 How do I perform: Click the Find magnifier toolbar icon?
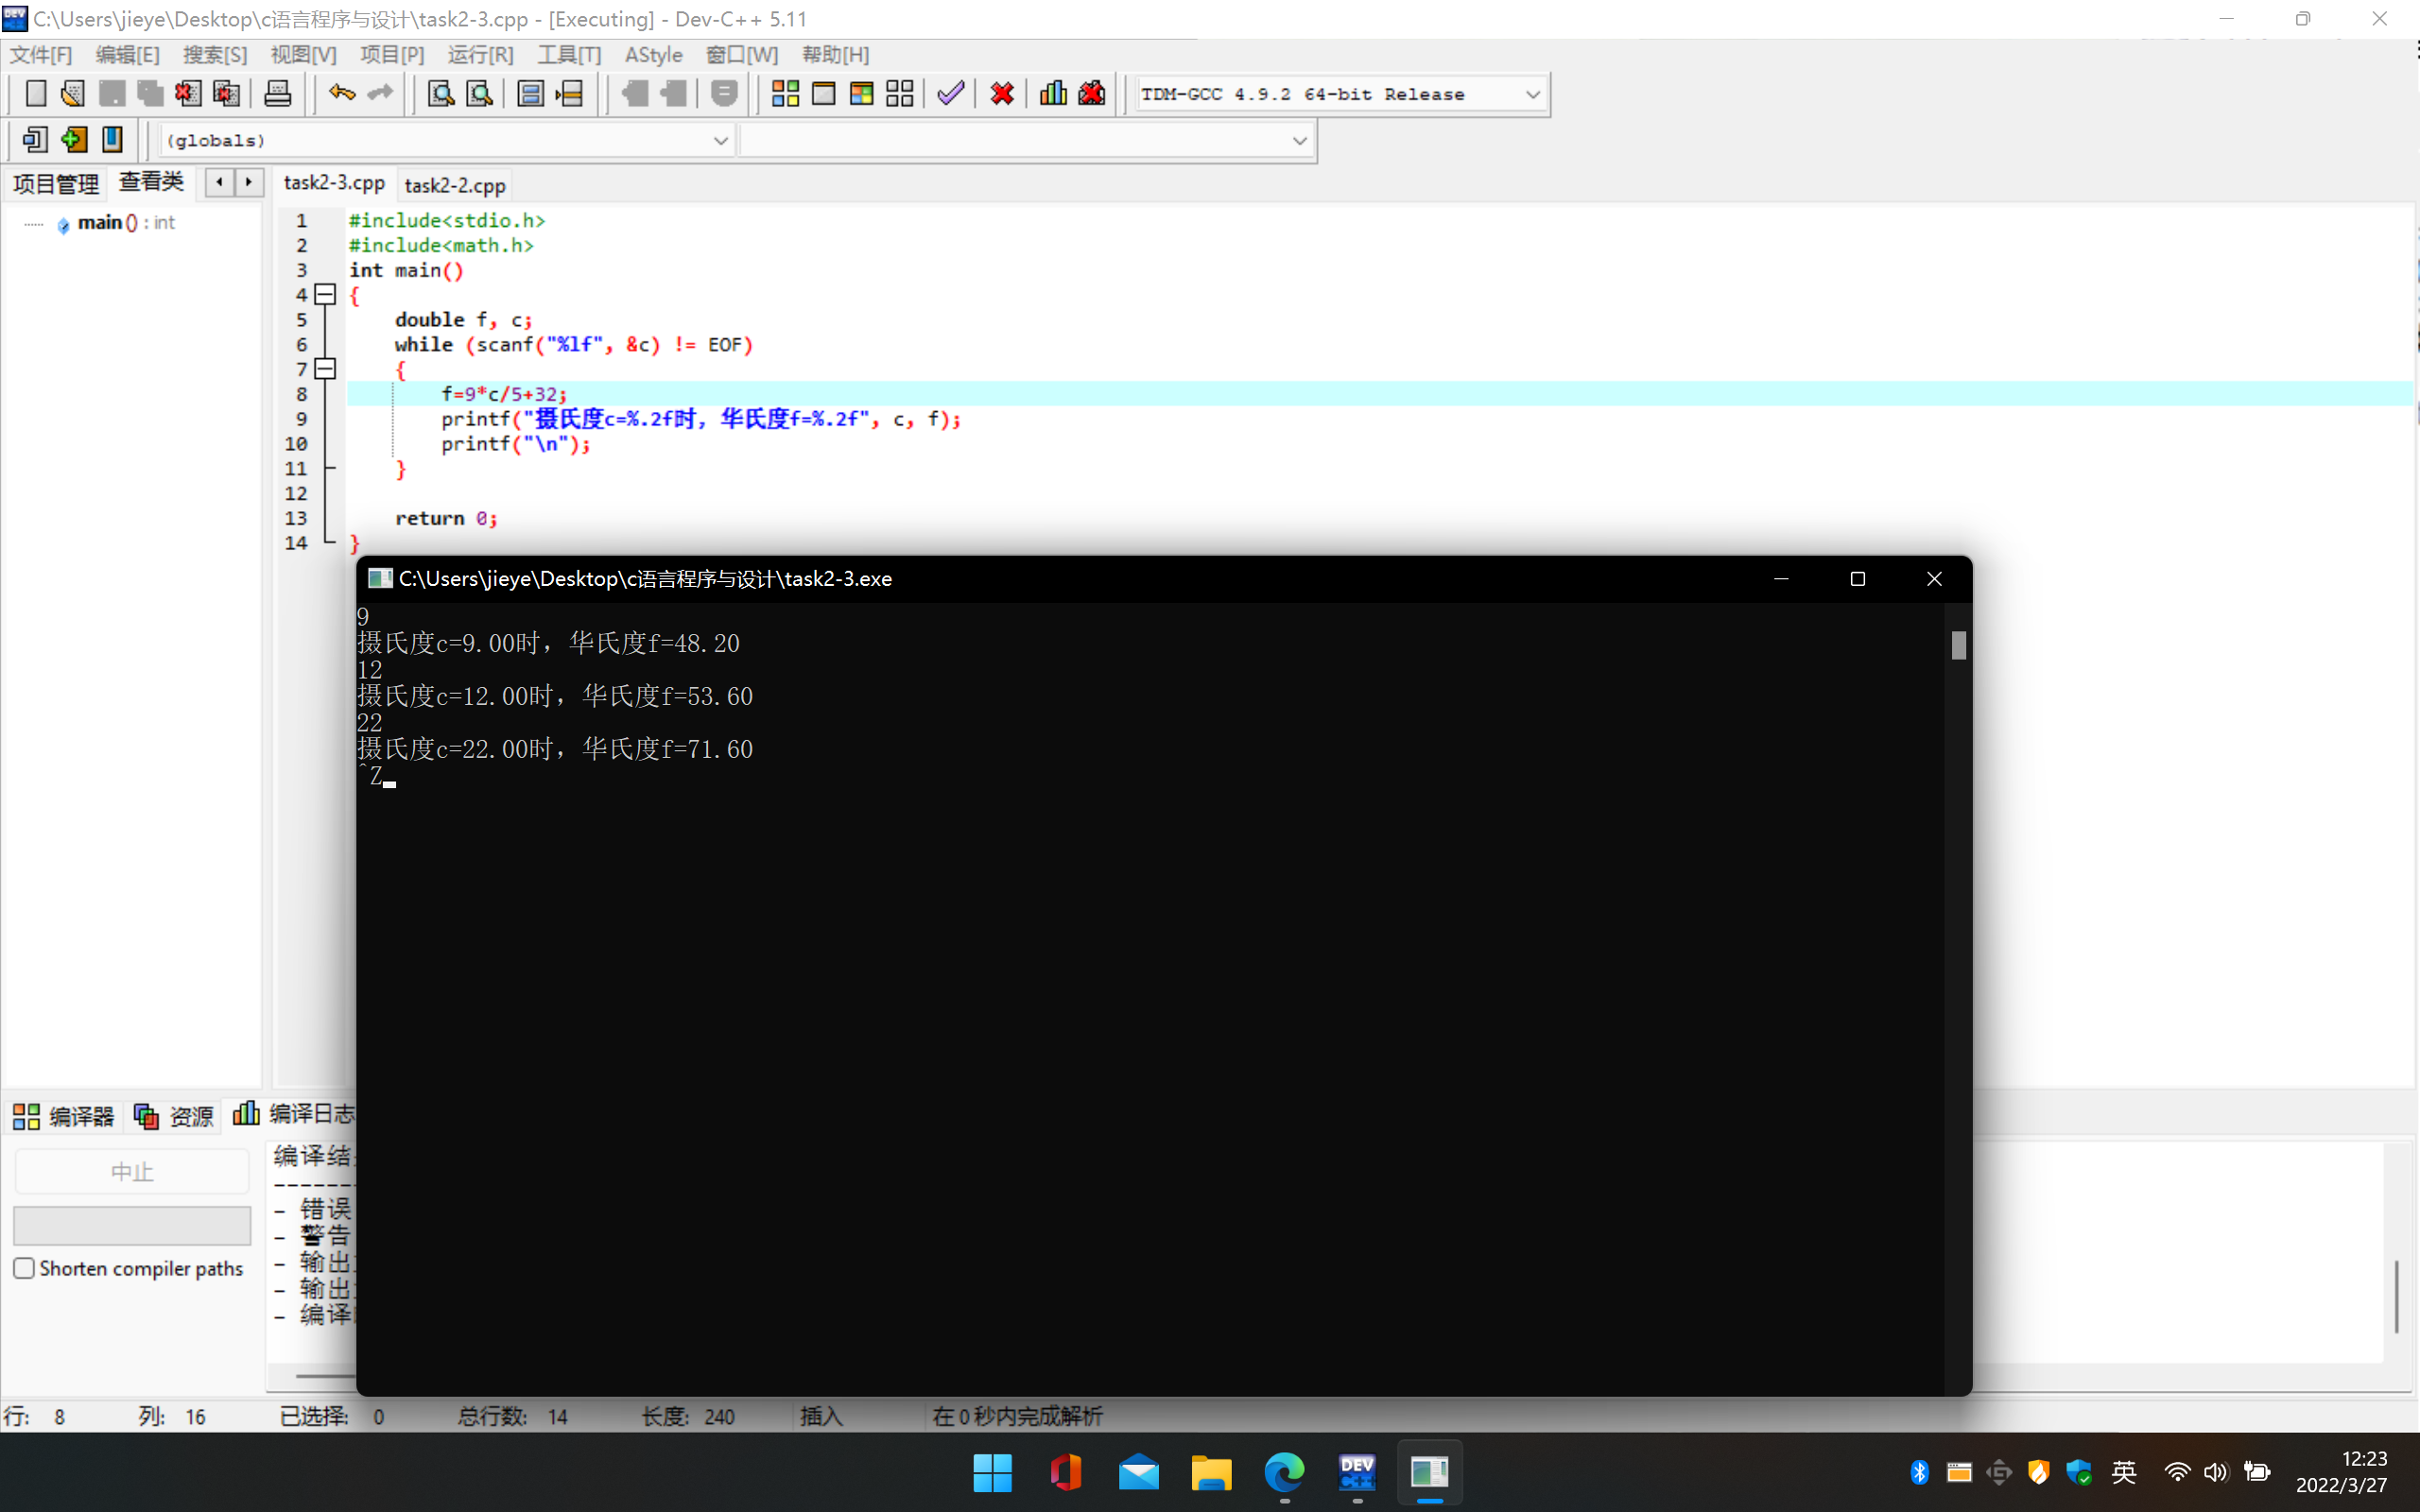click(x=441, y=94)
